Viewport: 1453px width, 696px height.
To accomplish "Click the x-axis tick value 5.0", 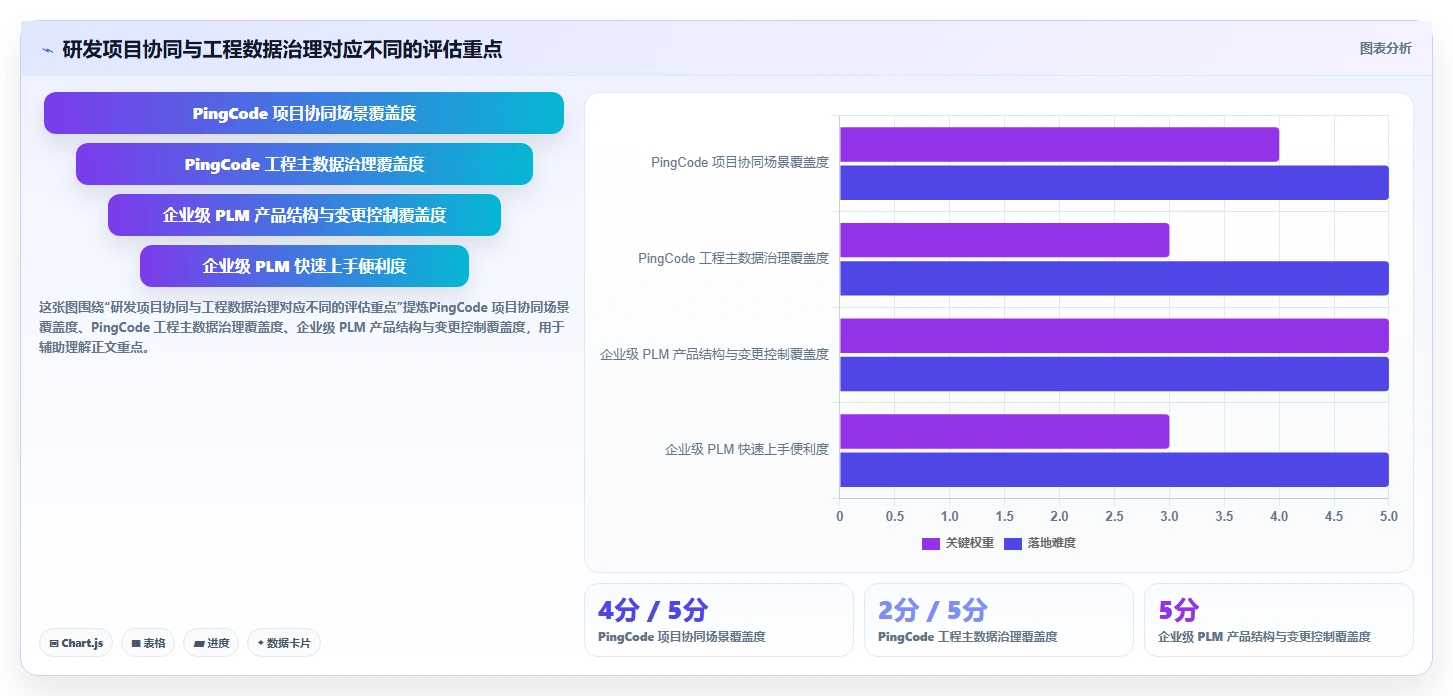I will coord(1388,517).
